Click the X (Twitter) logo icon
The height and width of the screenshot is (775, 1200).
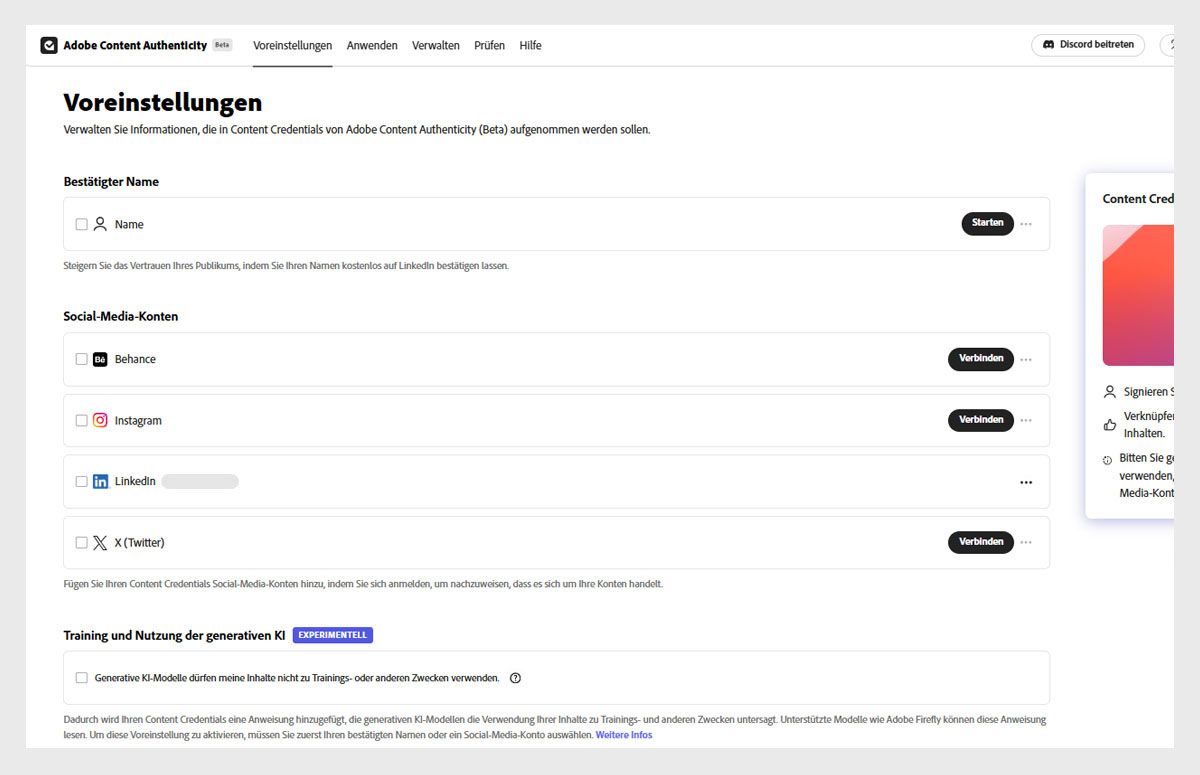click(100, 542)
